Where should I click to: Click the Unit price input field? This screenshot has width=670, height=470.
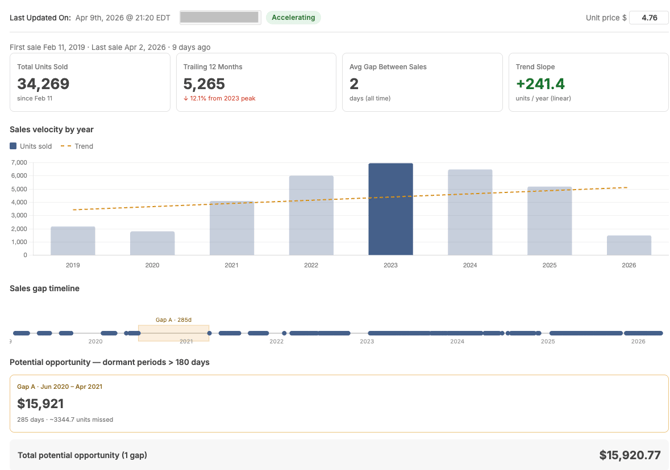648,17
